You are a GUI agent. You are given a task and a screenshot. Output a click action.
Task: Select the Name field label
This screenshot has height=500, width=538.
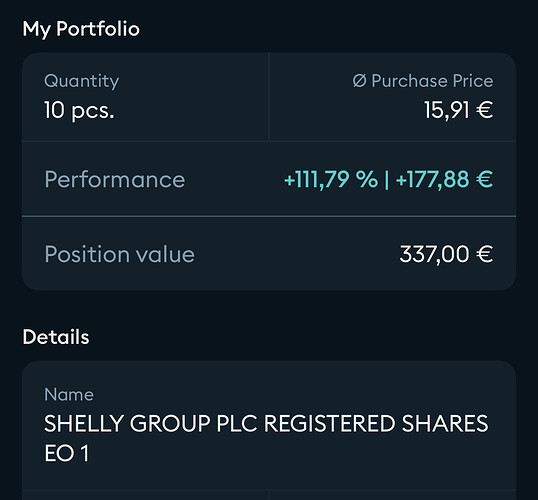(69, 395)
